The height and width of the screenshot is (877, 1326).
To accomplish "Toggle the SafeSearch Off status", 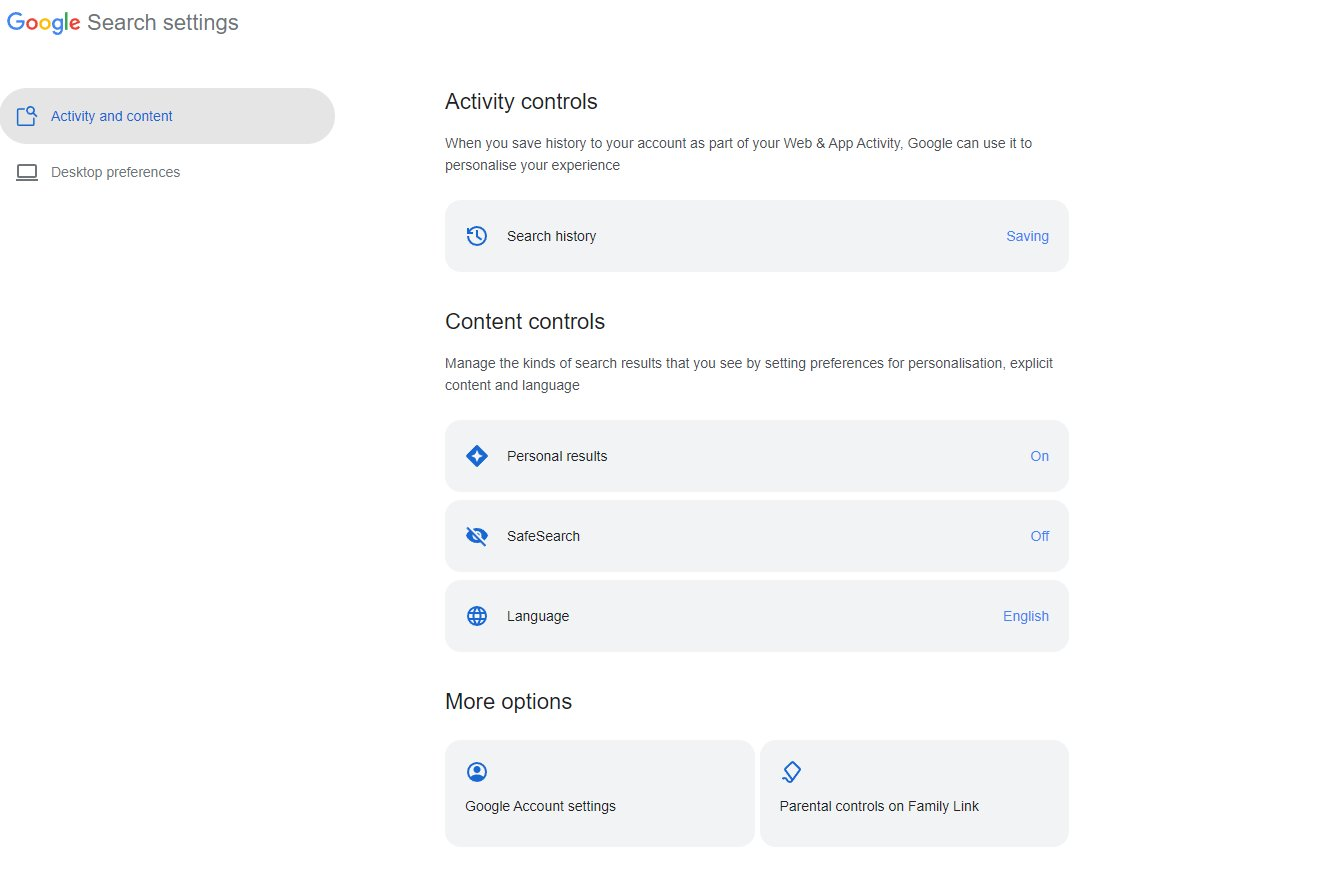I will click(1039, 536).
